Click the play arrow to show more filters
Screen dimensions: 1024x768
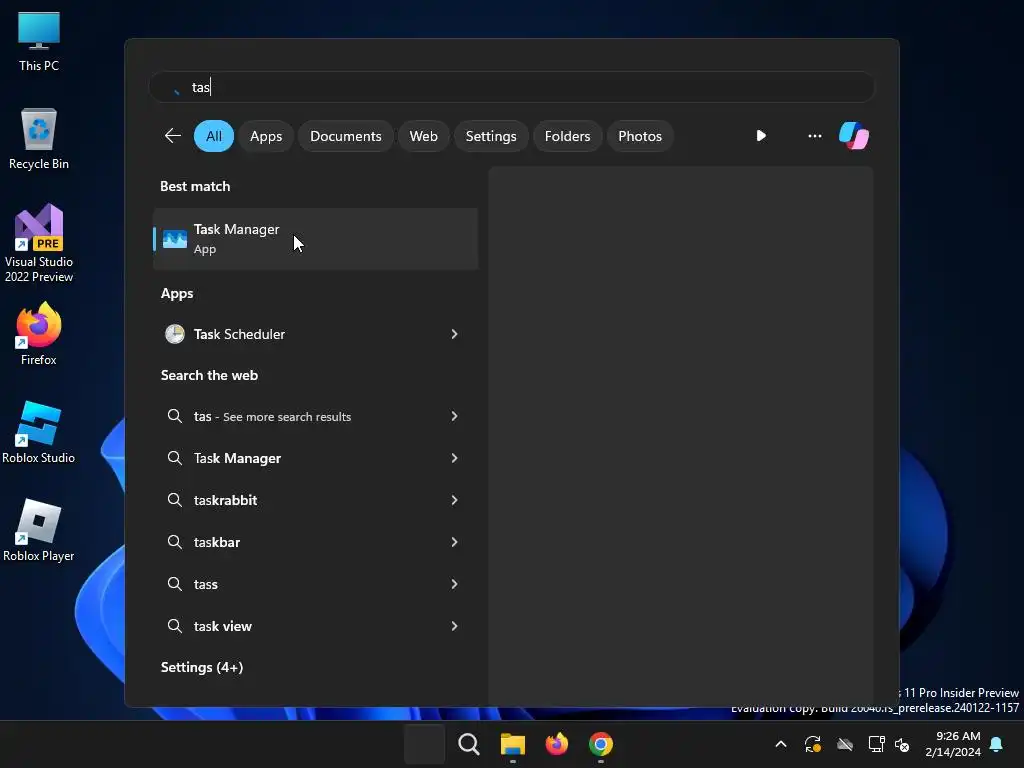pos(761,136)
